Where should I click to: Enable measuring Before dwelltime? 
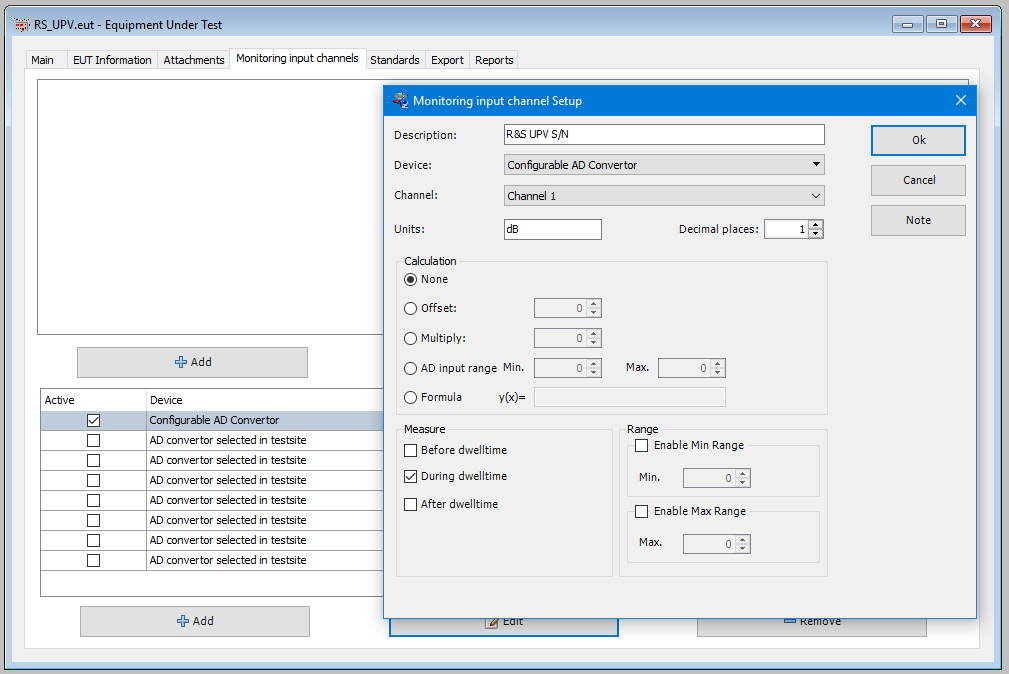tap(410, 450)
